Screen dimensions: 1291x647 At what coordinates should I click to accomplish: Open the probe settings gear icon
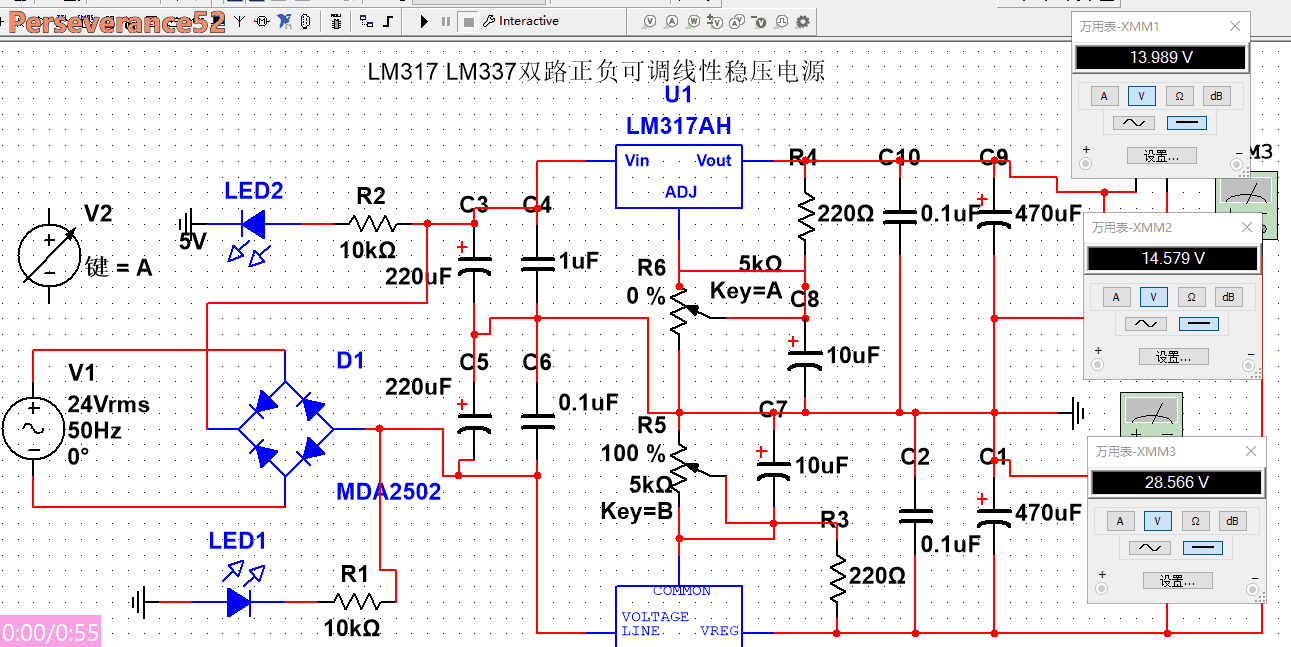[x=803, y=21]
